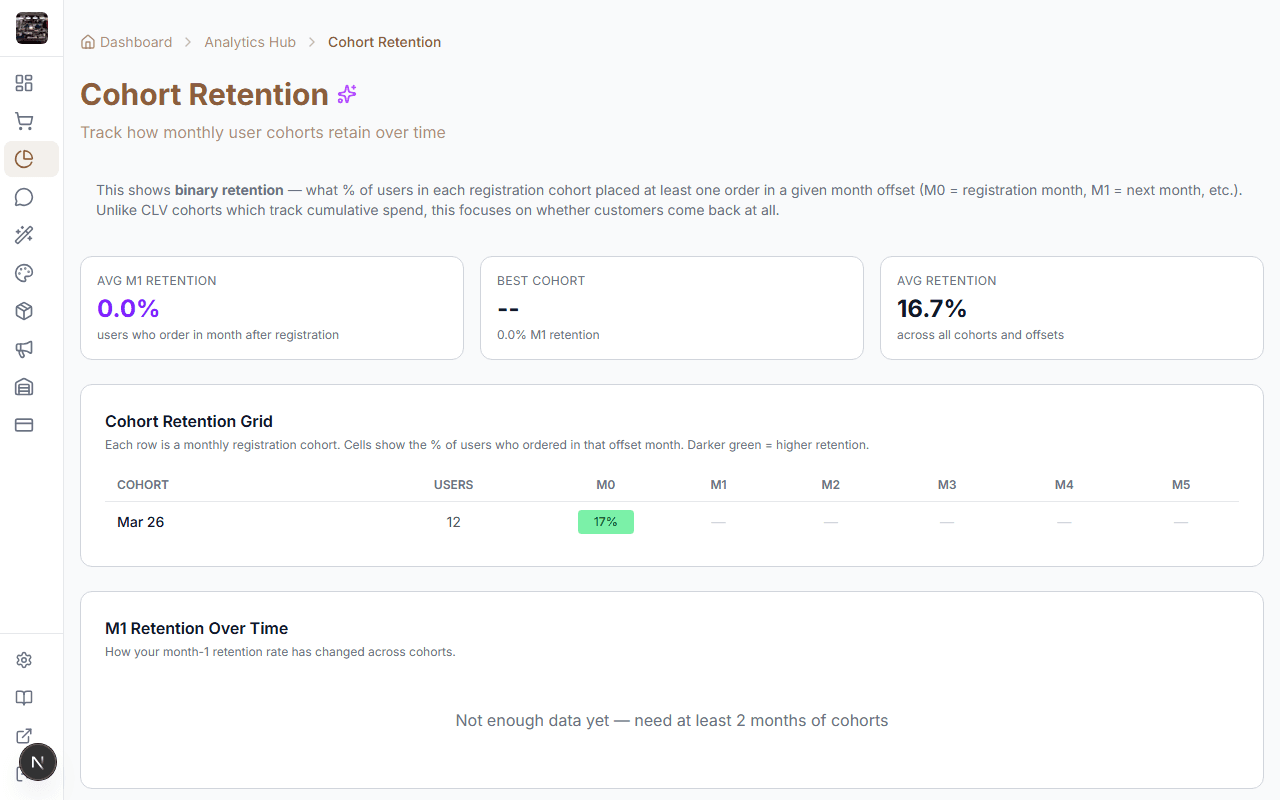Navigate to Analytics Hub via breadcrumb

pos(250,42)
